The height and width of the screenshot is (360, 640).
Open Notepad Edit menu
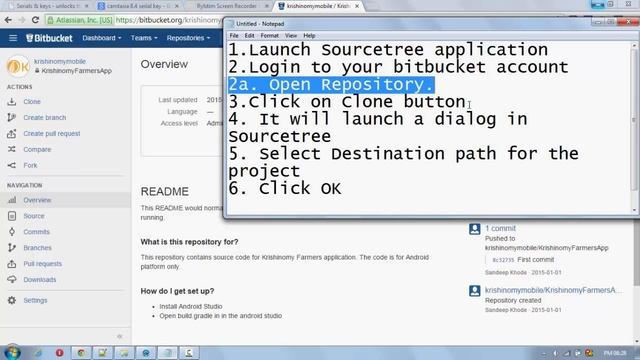[249, 36]
